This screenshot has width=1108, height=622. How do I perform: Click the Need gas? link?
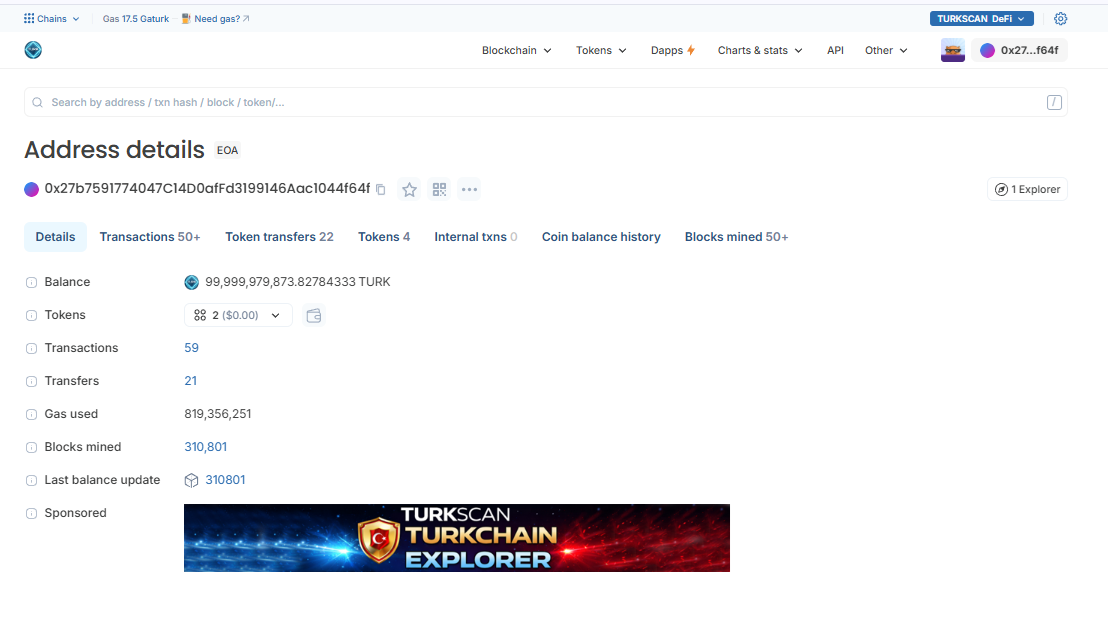216,19
